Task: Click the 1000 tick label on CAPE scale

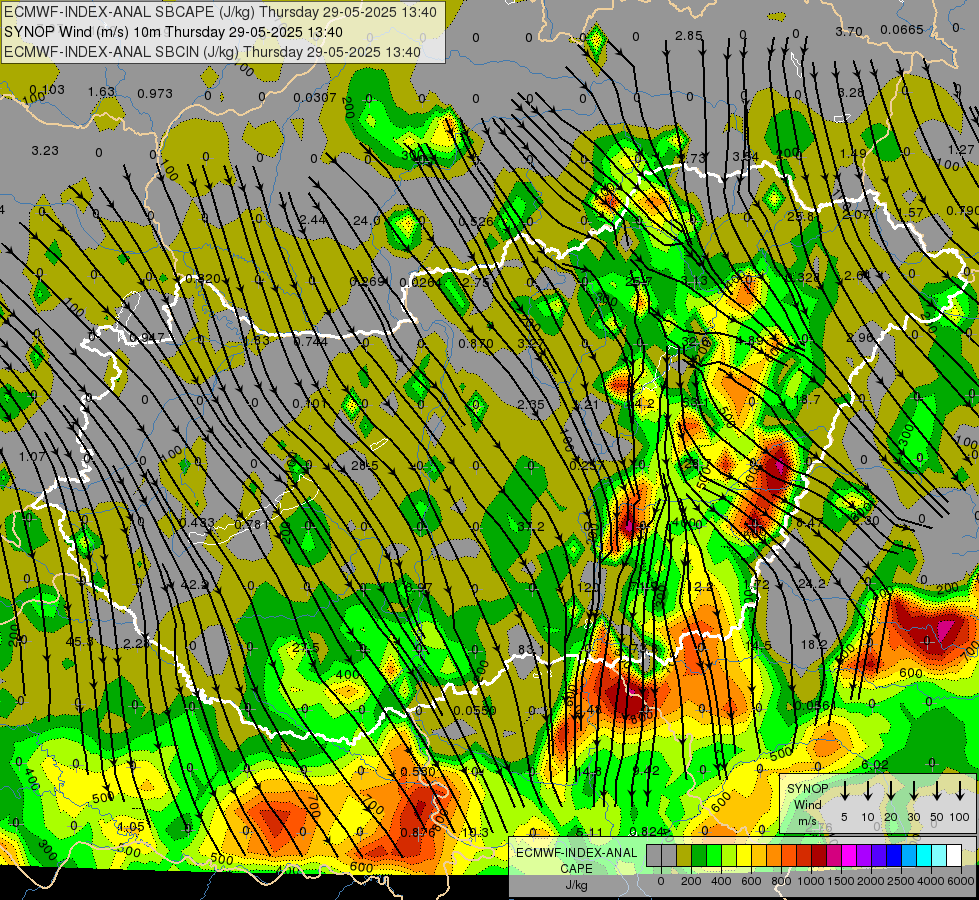Action: [x=811, y=881]
